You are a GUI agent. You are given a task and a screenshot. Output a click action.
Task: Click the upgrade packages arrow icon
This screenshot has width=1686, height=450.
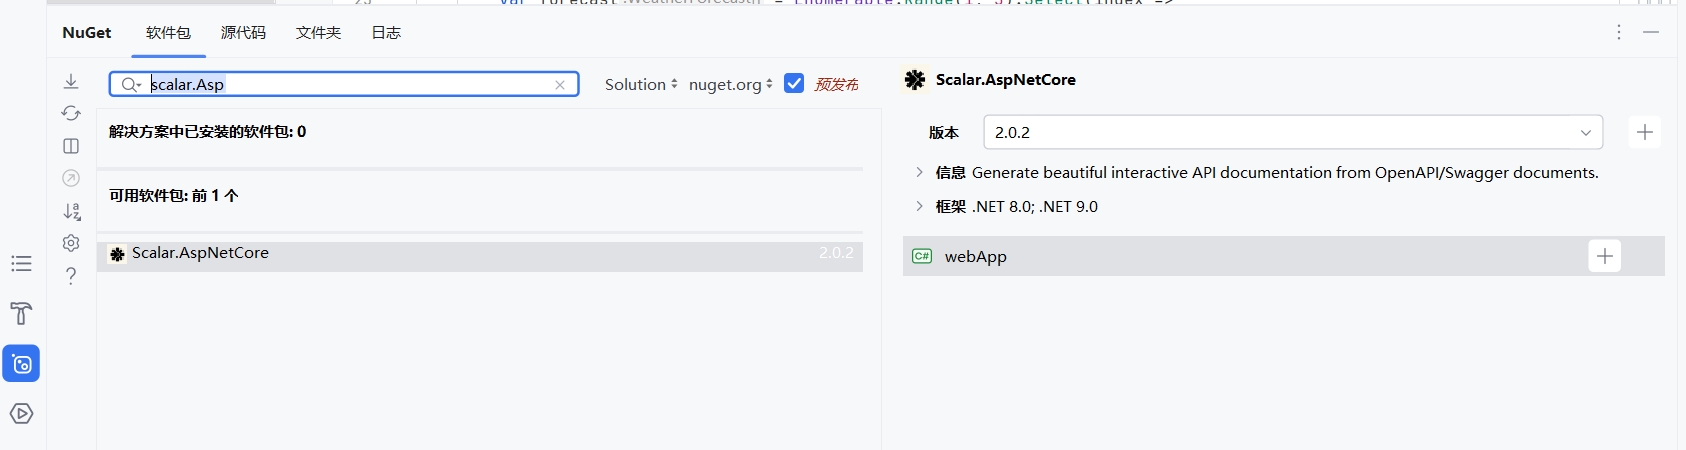click(x=71, y=178)
